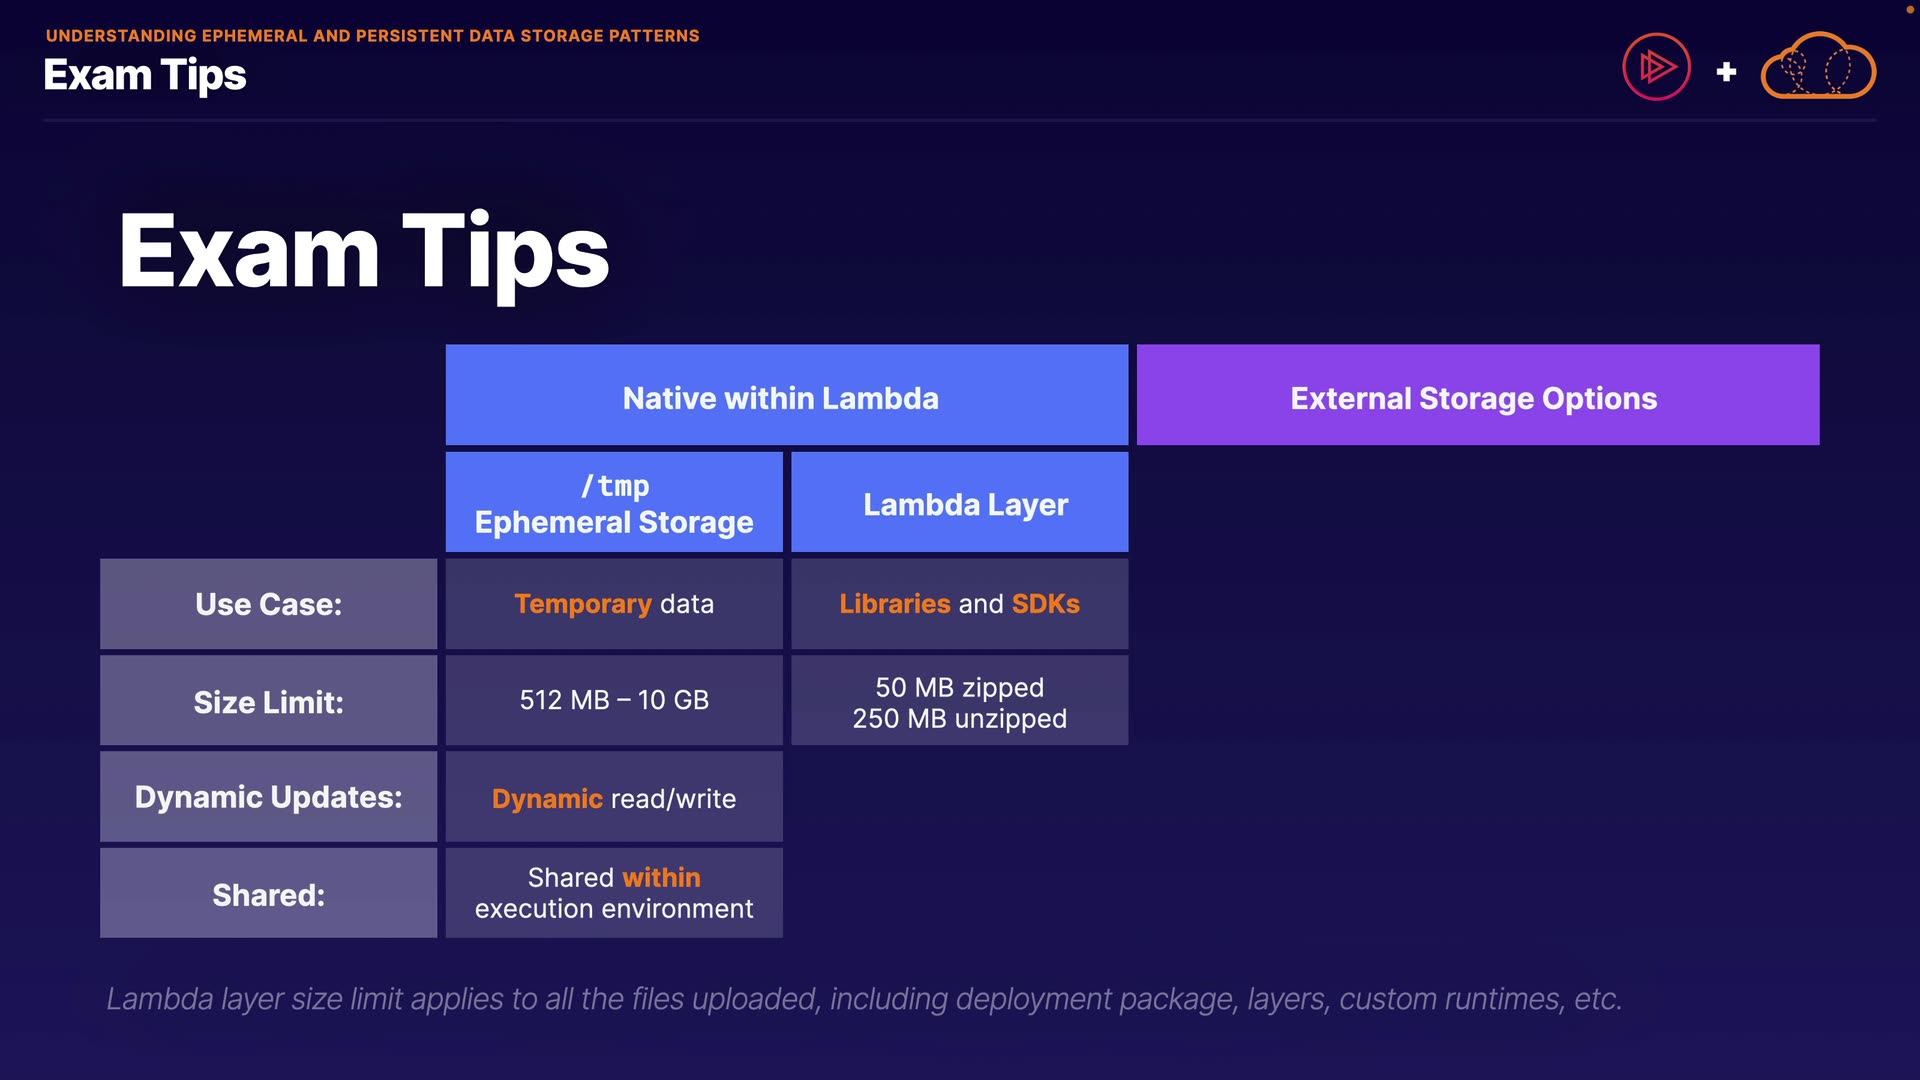1920x1080 pixels.
Task: Click the Dynamic Updates row label
Action: click(268, 797)
